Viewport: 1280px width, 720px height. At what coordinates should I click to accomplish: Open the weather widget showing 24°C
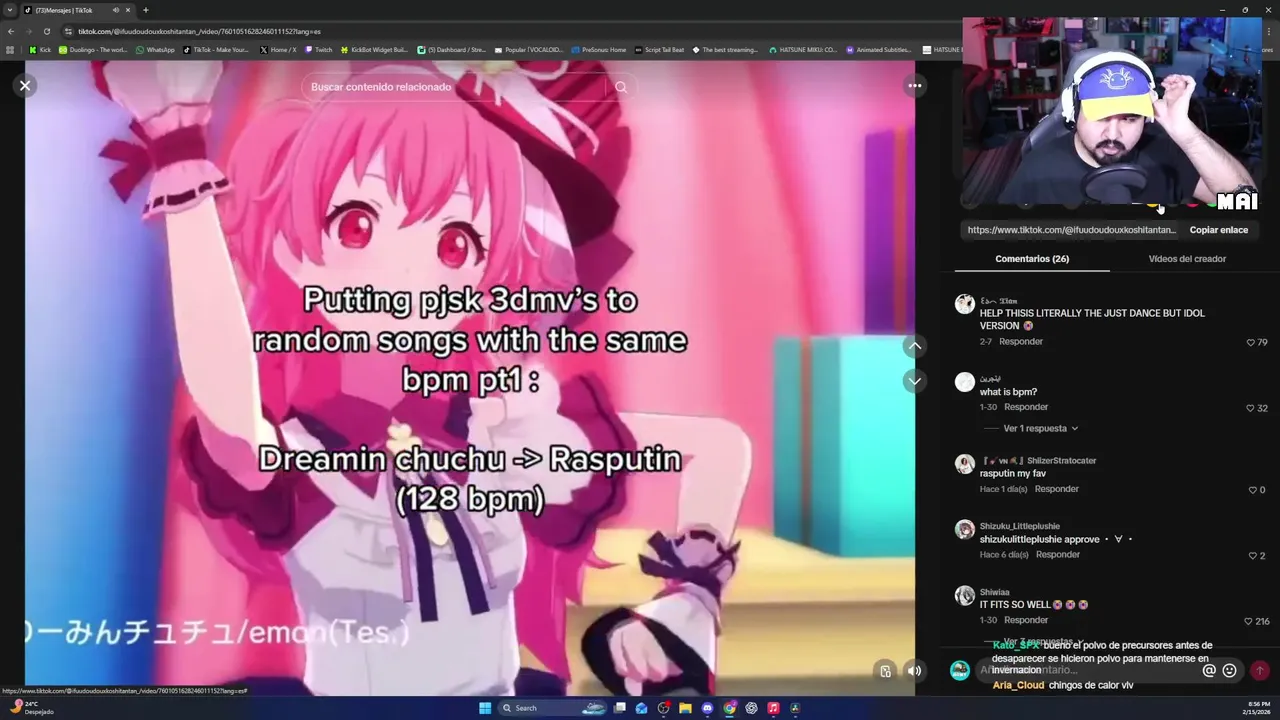[x=30, y=708]
